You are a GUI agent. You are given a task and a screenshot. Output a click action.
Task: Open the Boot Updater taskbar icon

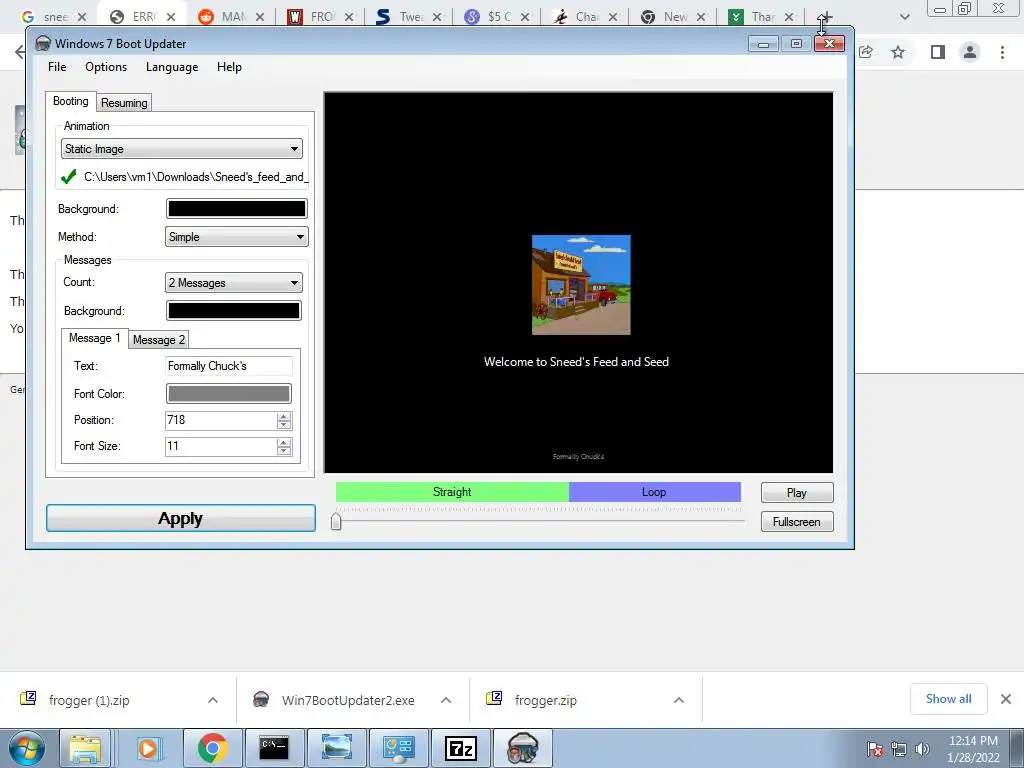(522, 748)
